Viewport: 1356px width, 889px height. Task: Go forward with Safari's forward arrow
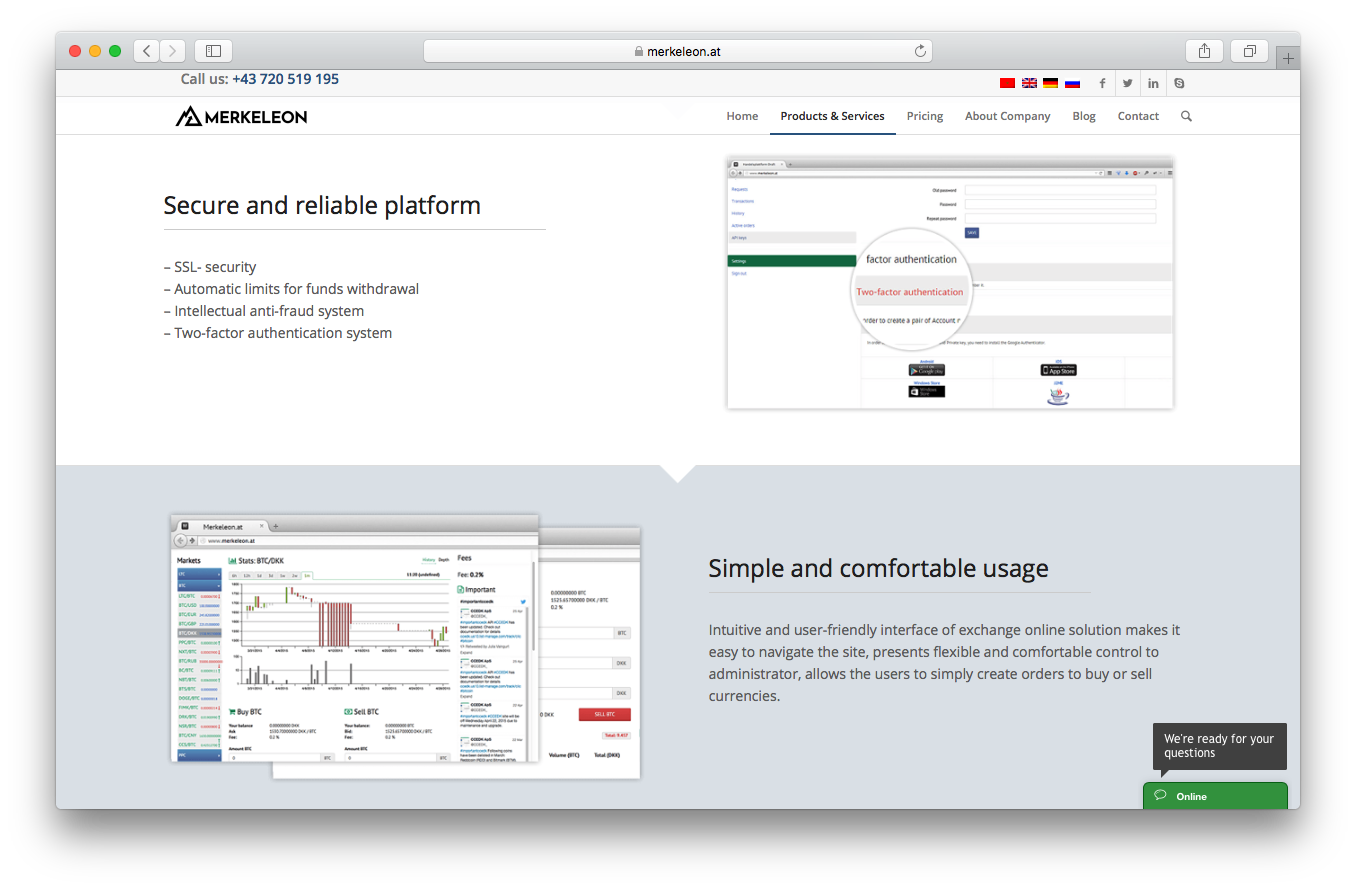pos(173,51)
